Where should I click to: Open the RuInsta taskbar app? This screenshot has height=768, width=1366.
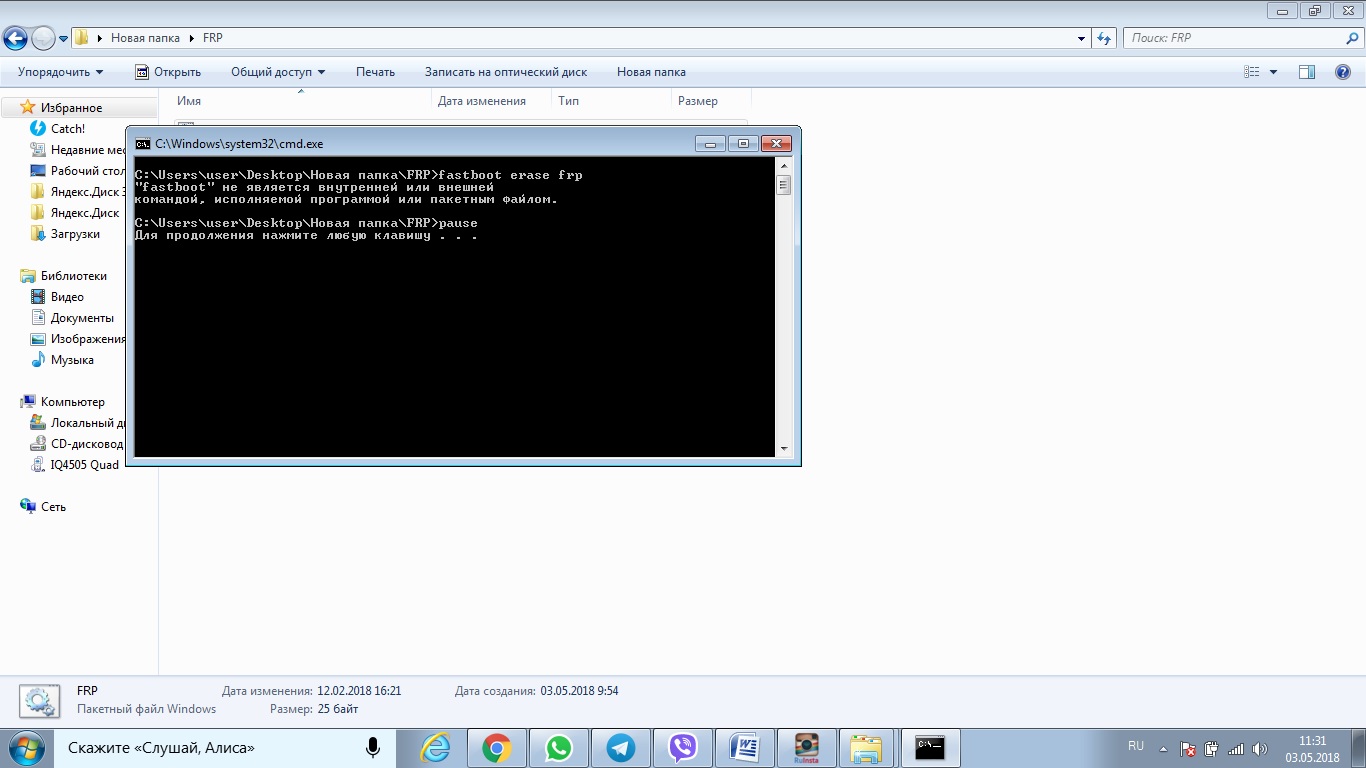806,748
